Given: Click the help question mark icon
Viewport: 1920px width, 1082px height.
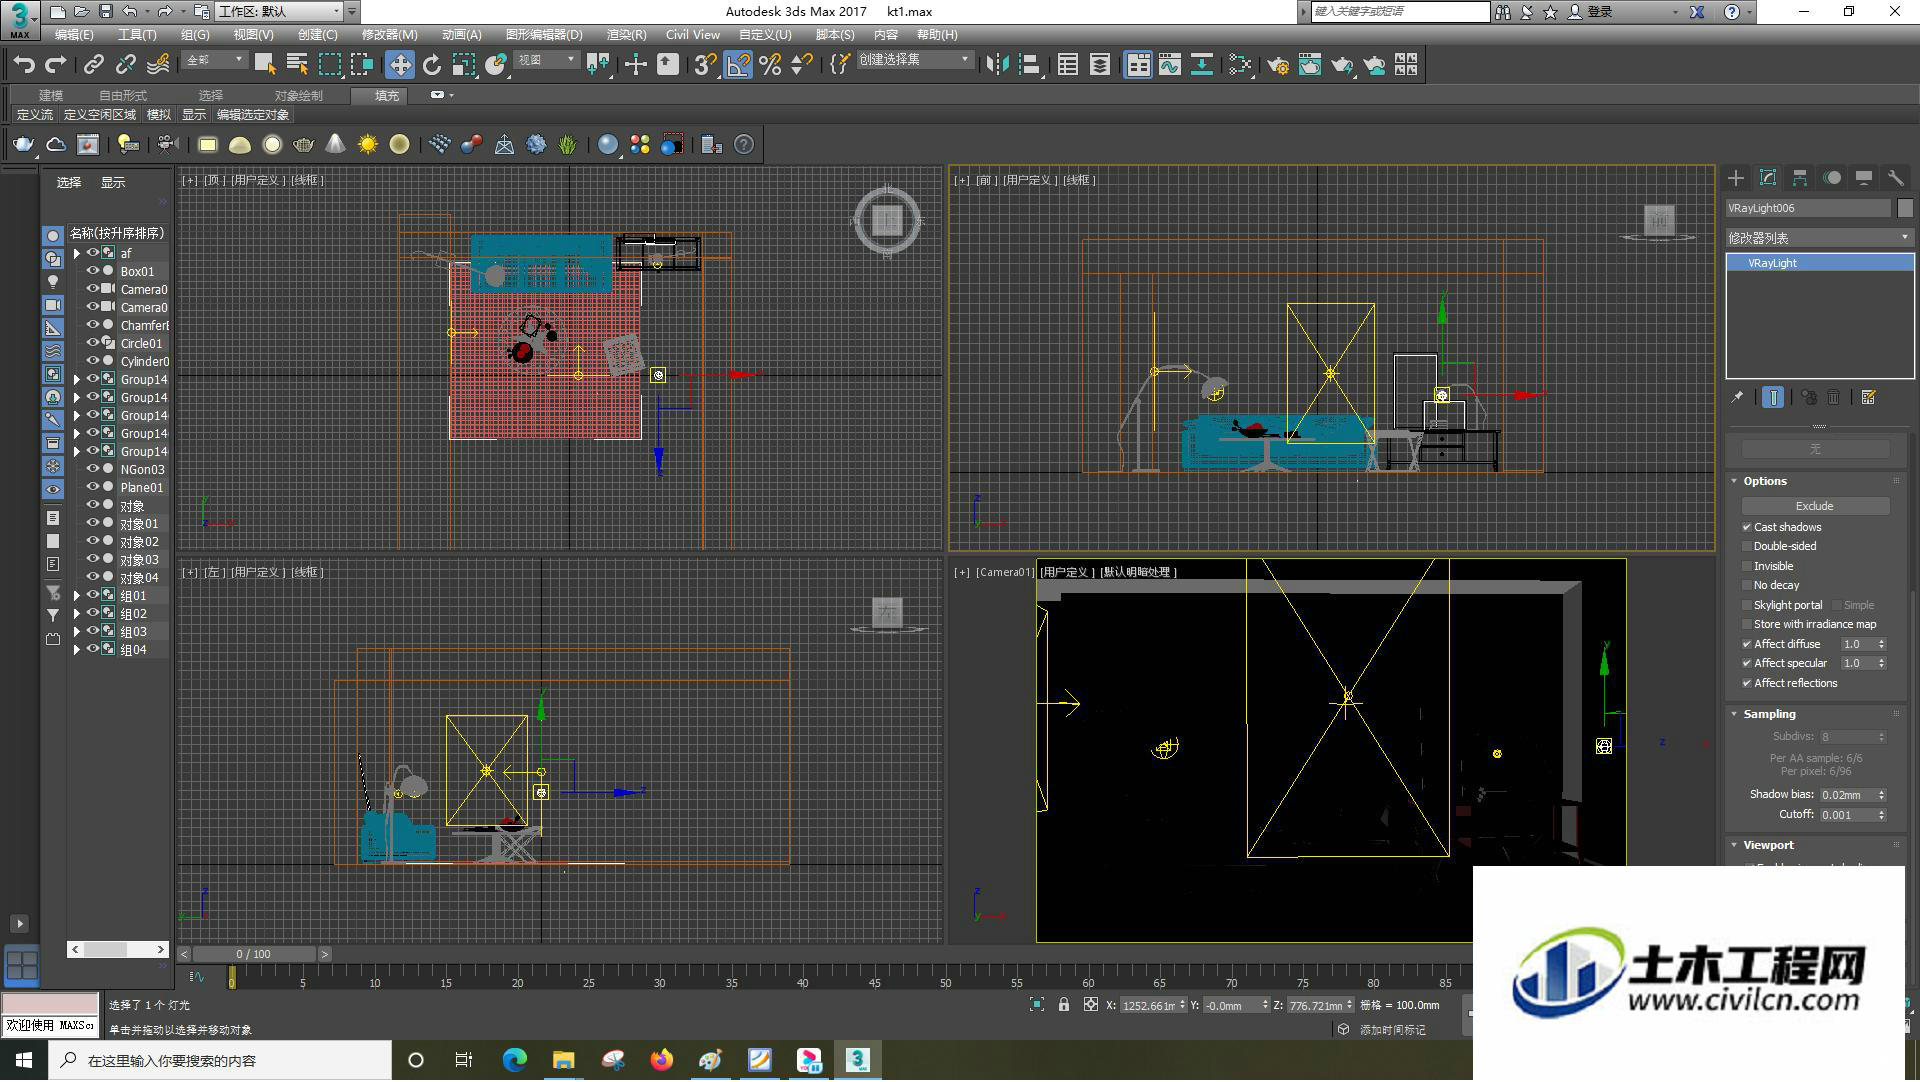Looking at the screenshot, I should pos(744,145).
